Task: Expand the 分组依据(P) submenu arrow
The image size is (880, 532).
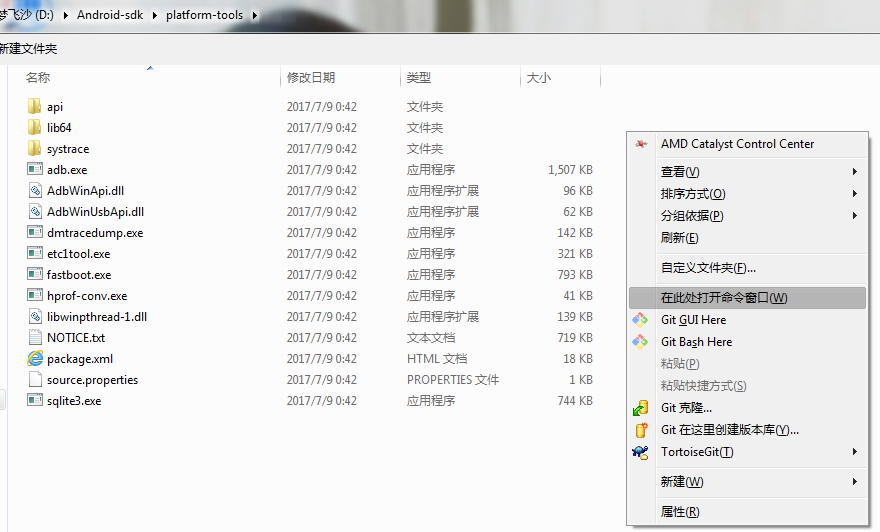Action: [x=854, y=215]
